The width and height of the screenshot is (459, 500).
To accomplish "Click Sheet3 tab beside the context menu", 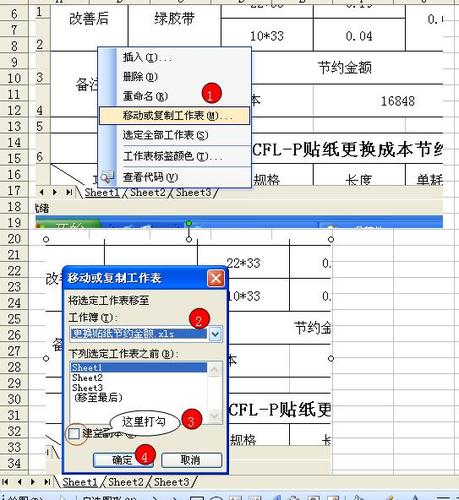I will pyautogui.click(x=193, y=192).
